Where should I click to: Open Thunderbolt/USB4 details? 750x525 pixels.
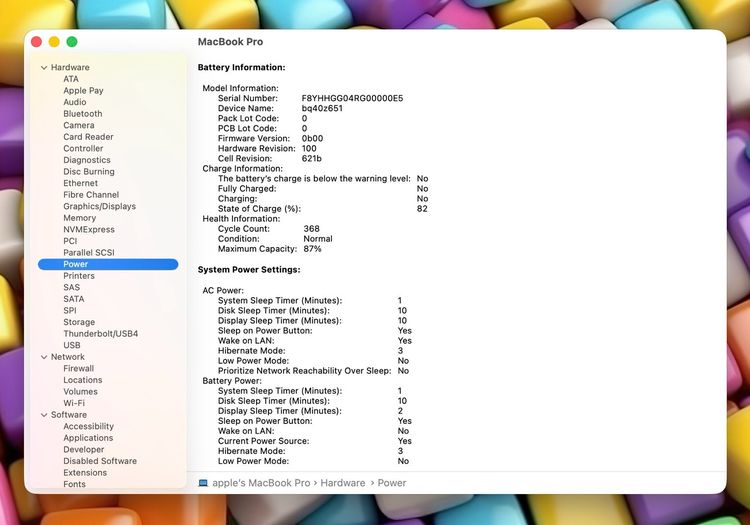pos(100,334)
